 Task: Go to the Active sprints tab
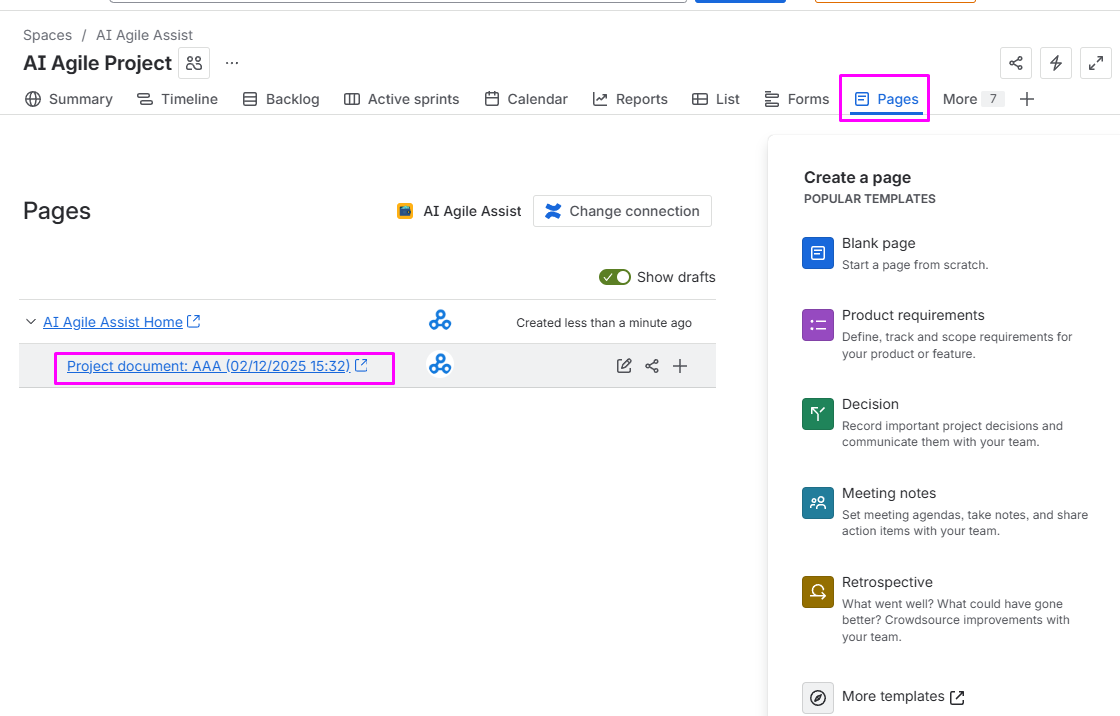point(401,99)
